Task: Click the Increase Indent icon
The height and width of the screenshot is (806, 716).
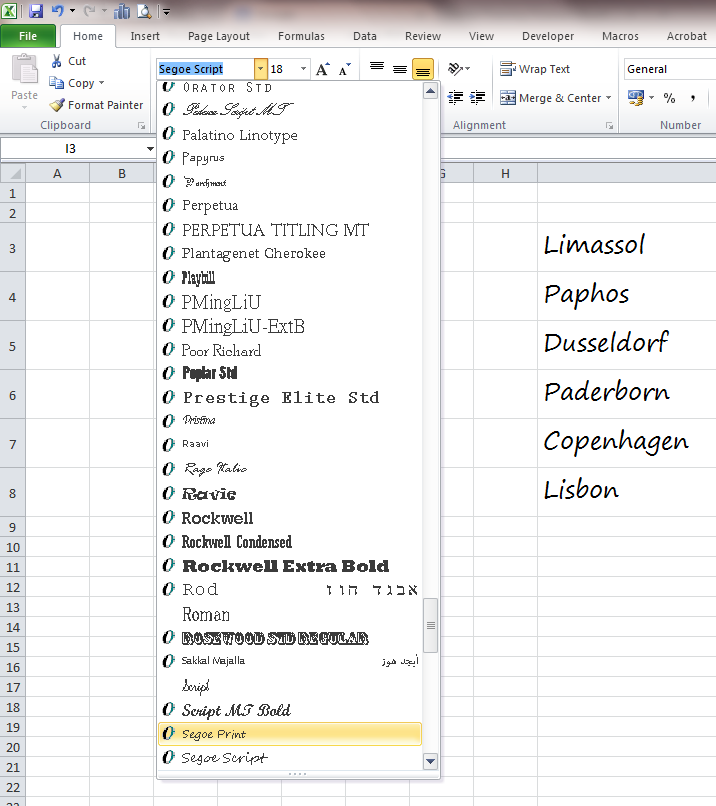Action: coord(478,97)
